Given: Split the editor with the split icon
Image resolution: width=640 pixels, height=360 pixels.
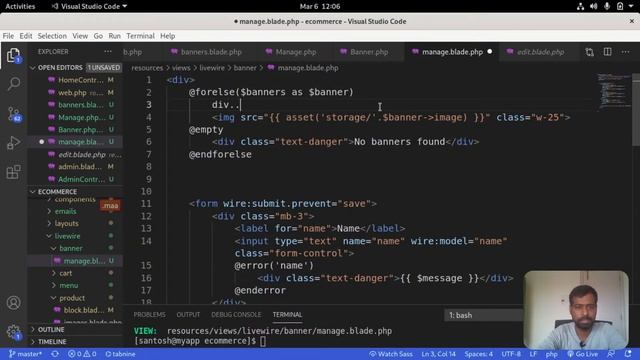Looking at the screenshot, I should (607, 52).
